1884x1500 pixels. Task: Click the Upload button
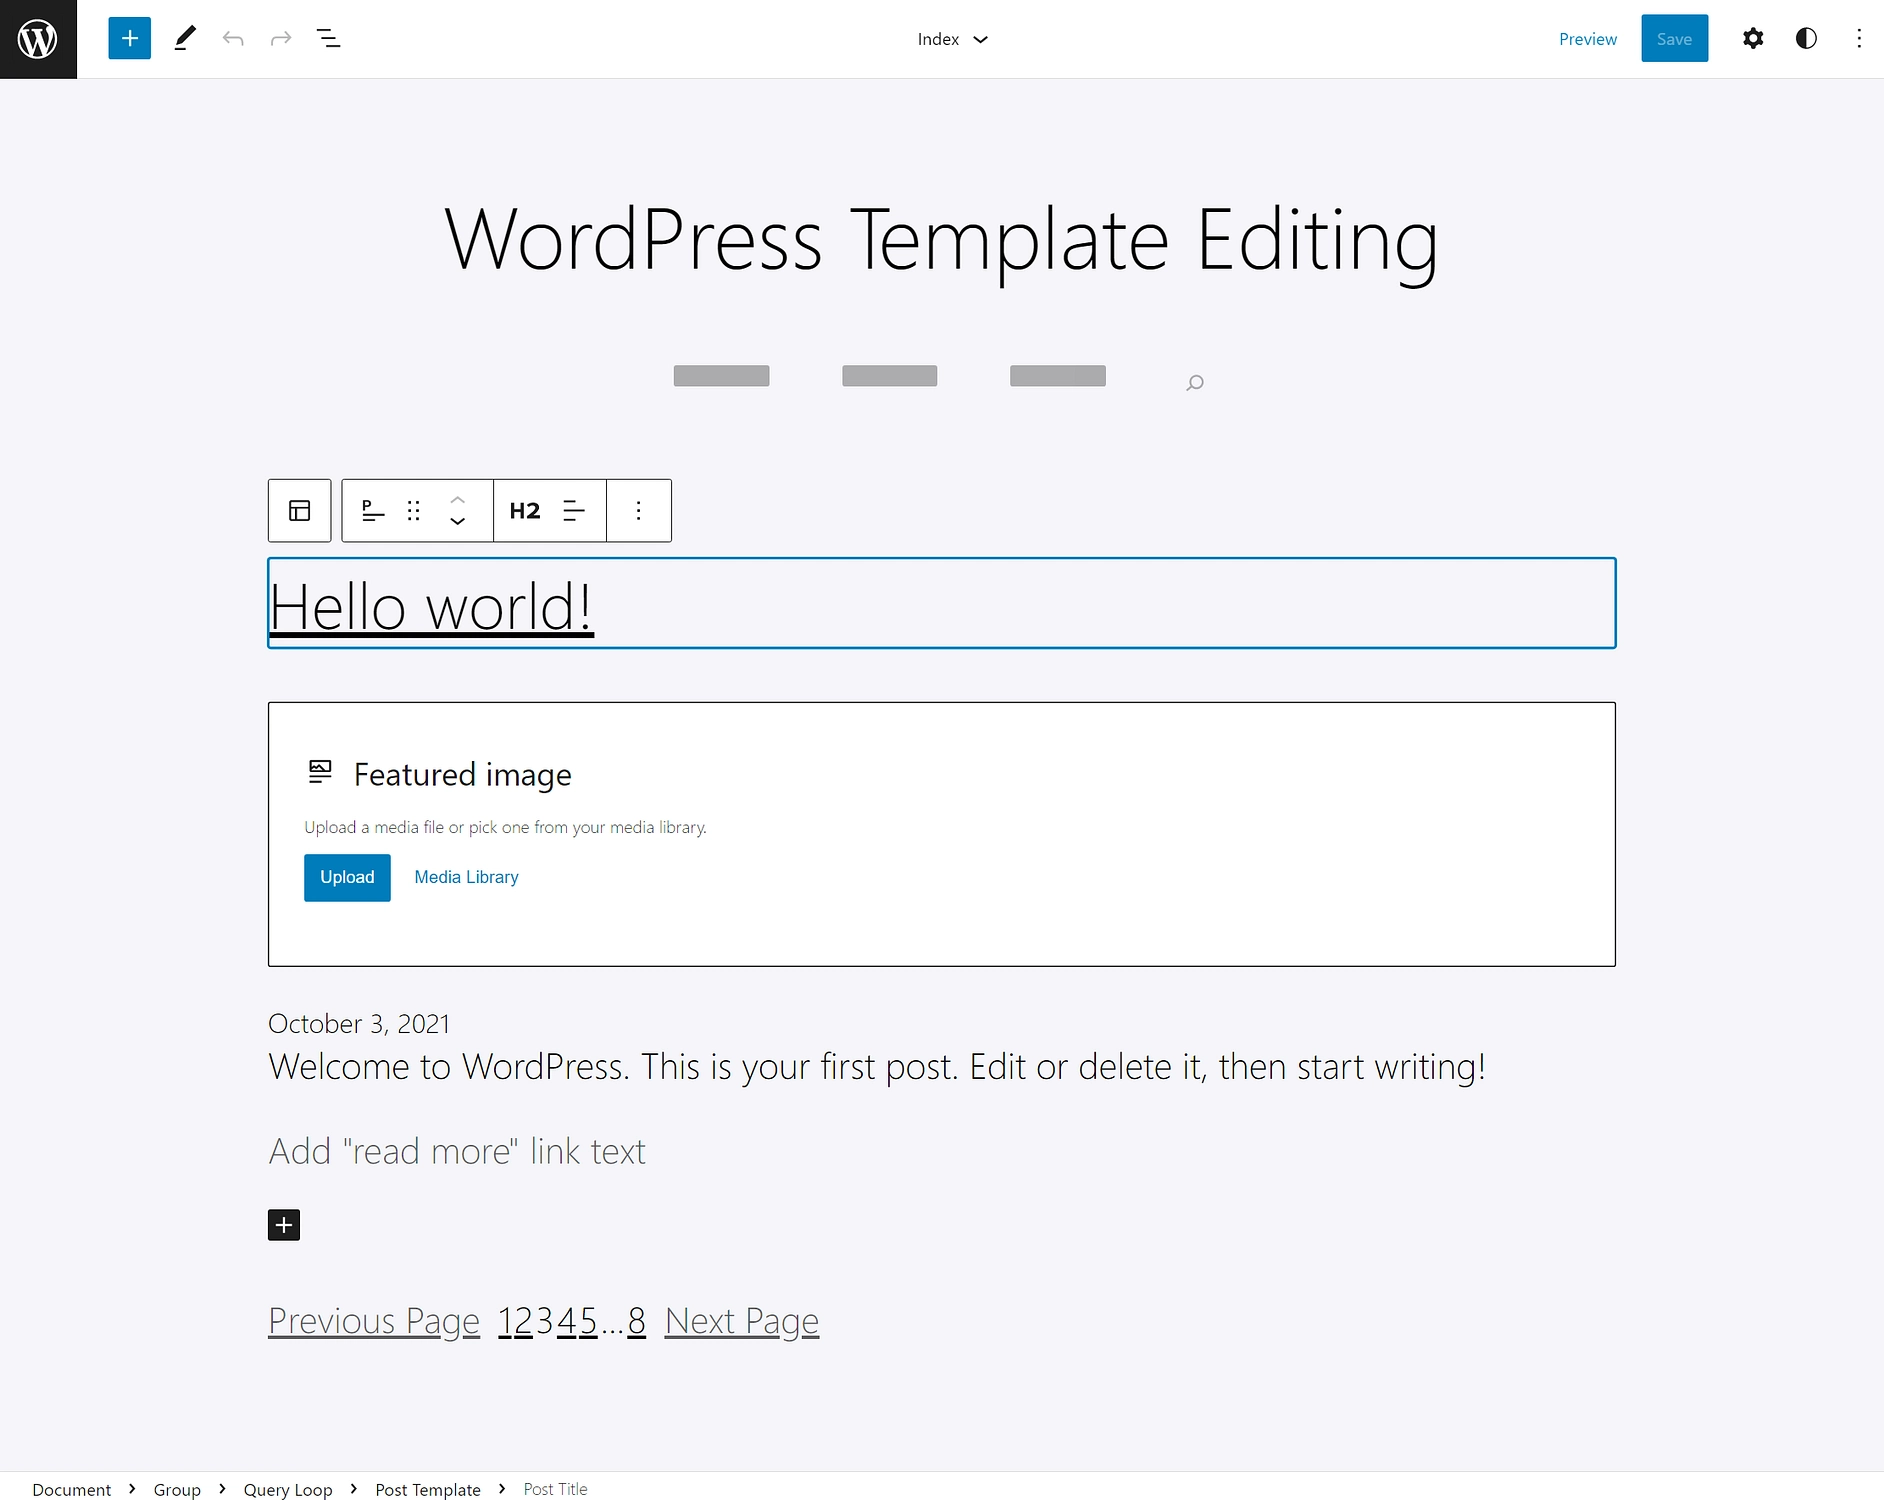click(x=347, y=877)
